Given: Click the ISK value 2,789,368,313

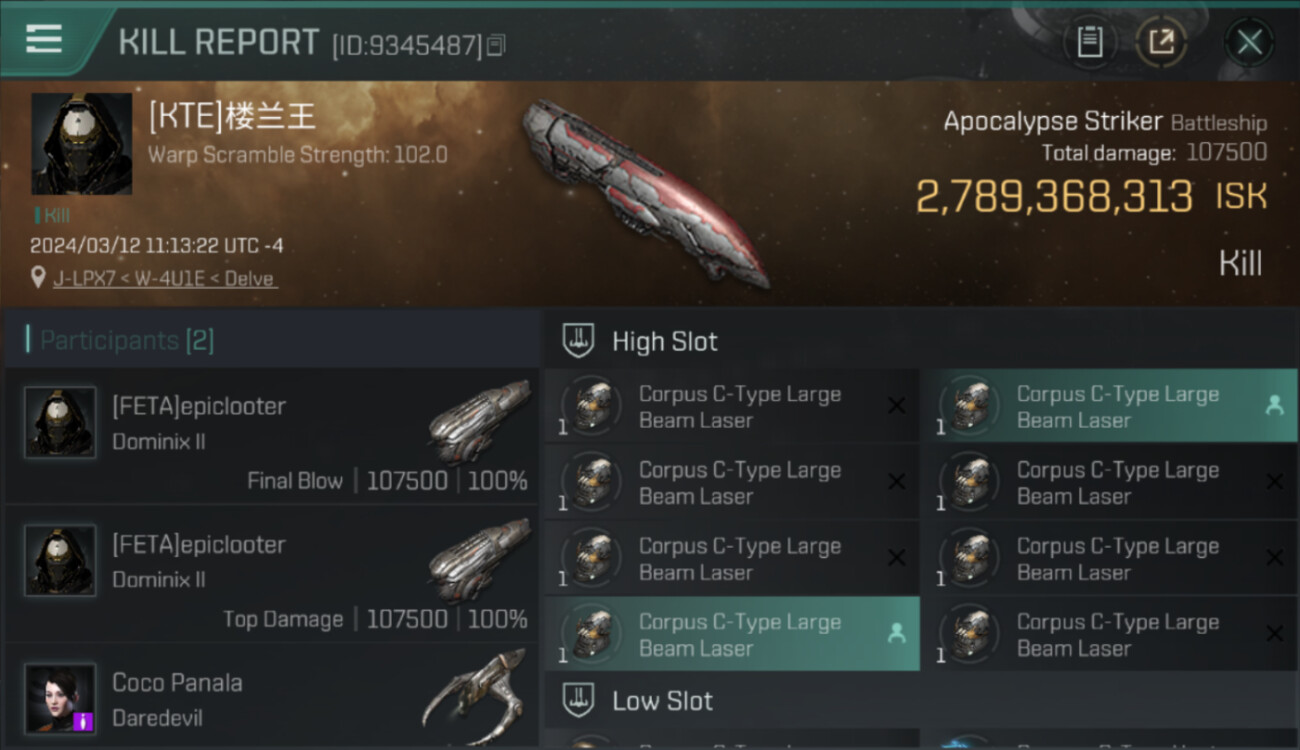Looking at the screenshot, I should coord(1055,197).
